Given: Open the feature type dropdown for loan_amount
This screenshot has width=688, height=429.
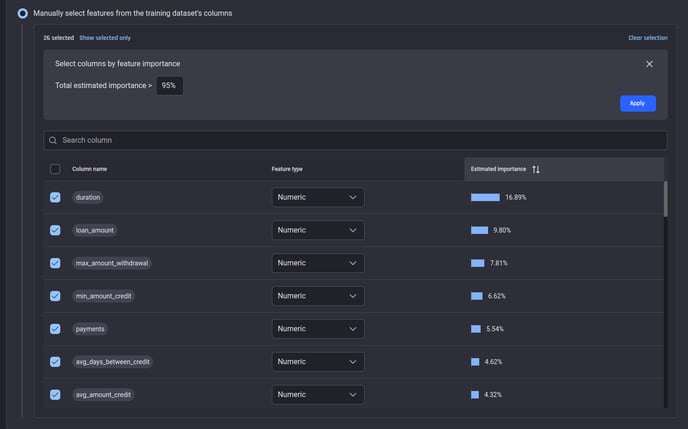Looking at the screenshot, I should (318, 230).
